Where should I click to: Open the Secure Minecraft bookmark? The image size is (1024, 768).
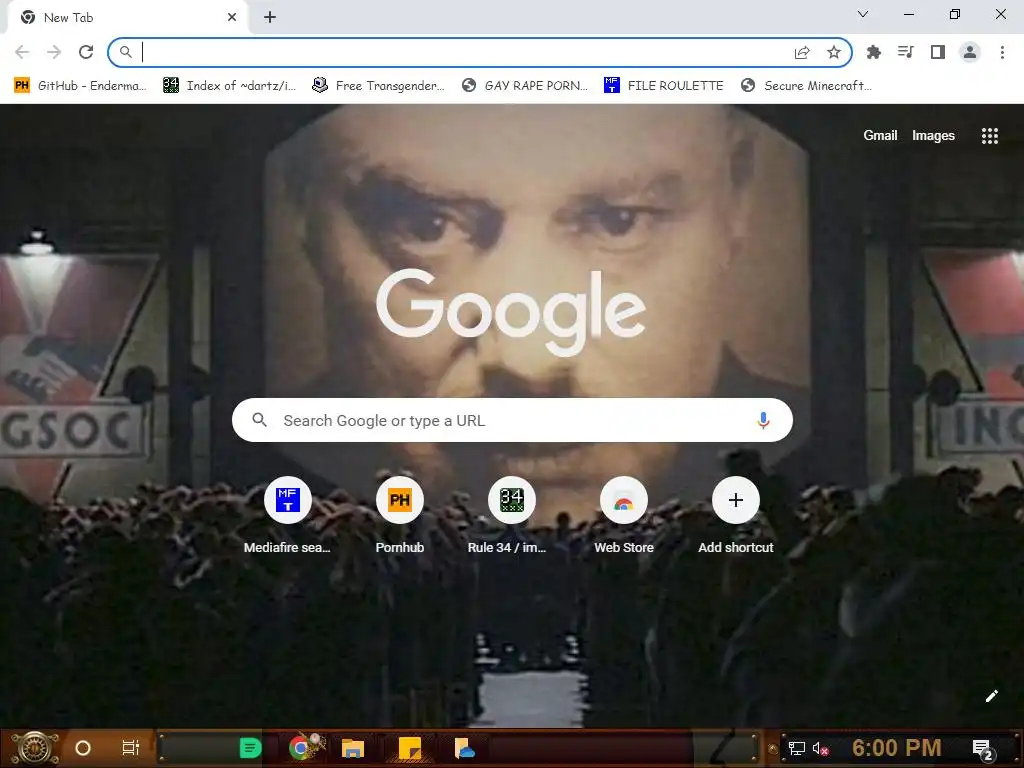[x=807, y=86]
